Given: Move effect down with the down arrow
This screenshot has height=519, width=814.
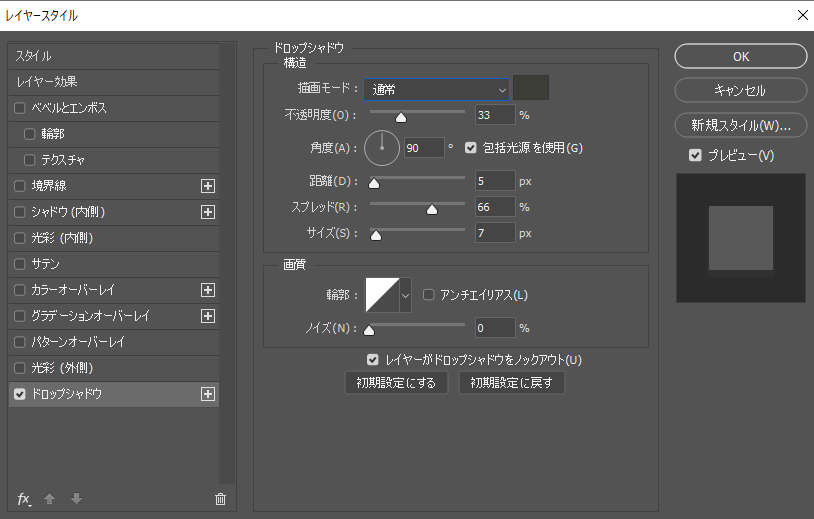Looking at the screenshot, I should [76, 499].
